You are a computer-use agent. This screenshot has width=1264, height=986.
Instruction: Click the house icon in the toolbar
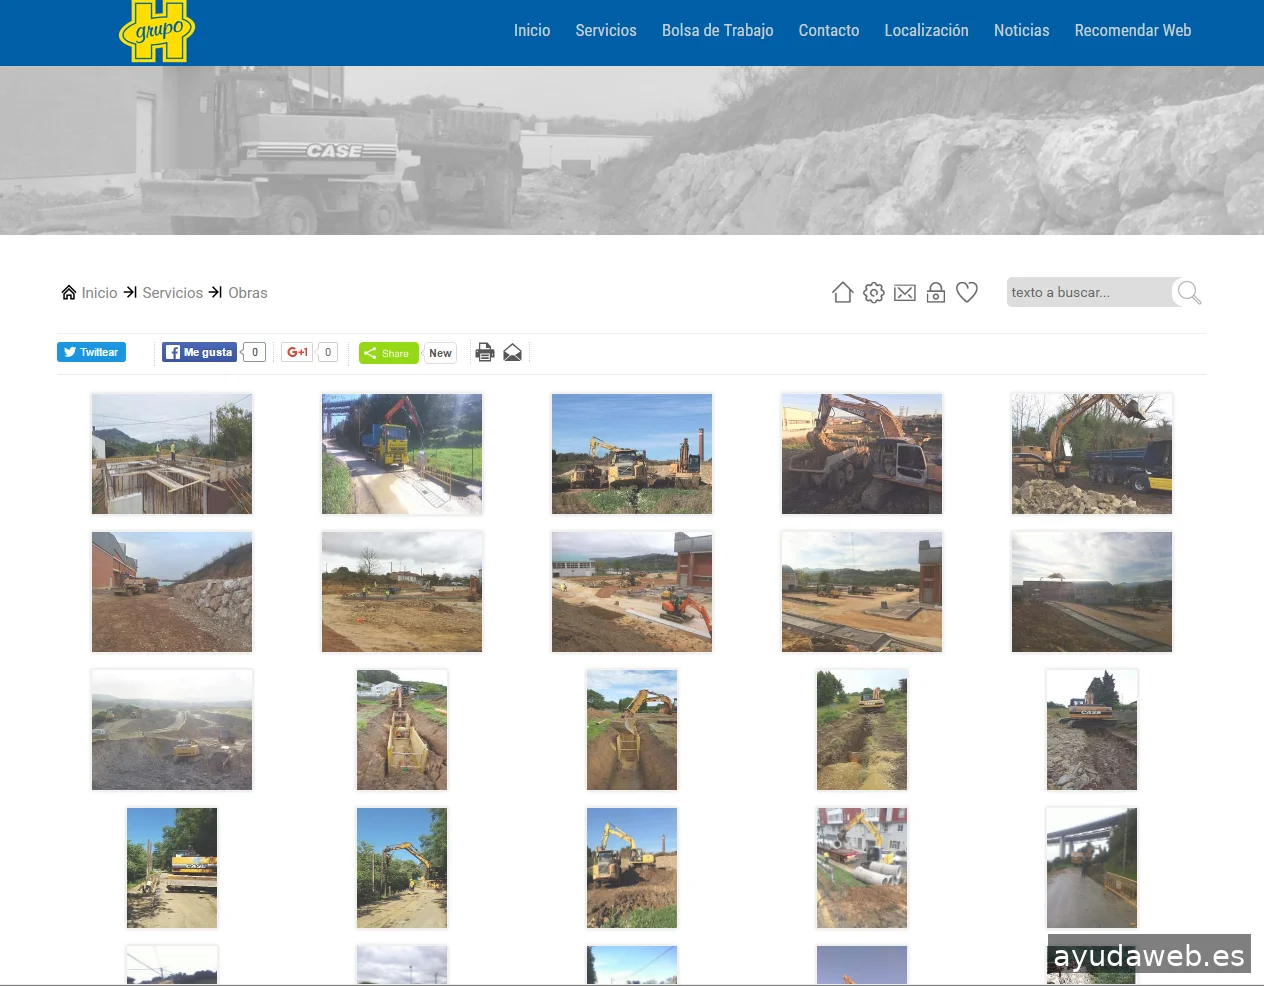coord(842,292)
